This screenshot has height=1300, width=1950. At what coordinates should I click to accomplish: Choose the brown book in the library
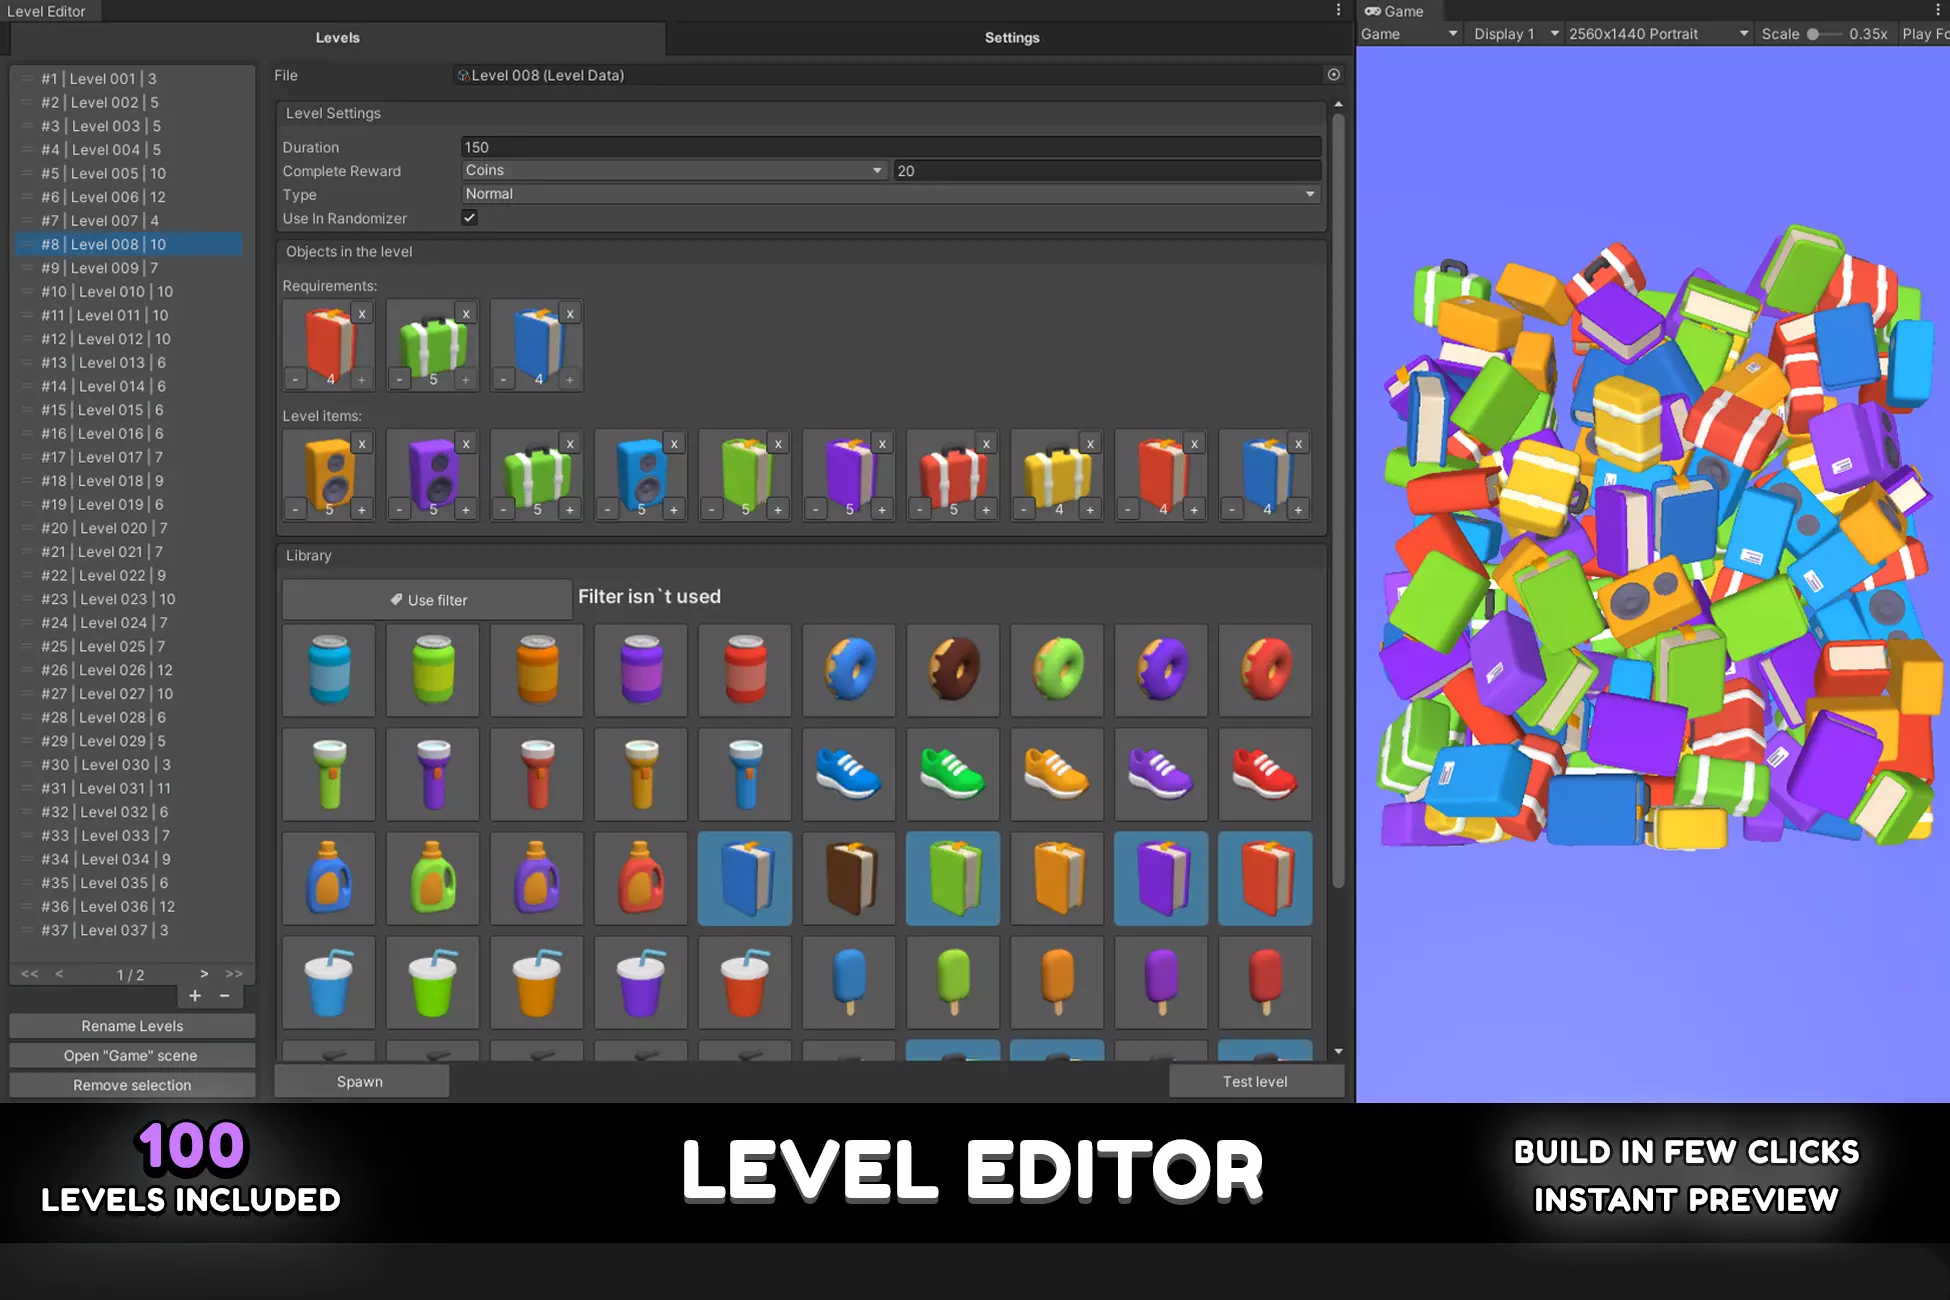click(x=849, y=878)
